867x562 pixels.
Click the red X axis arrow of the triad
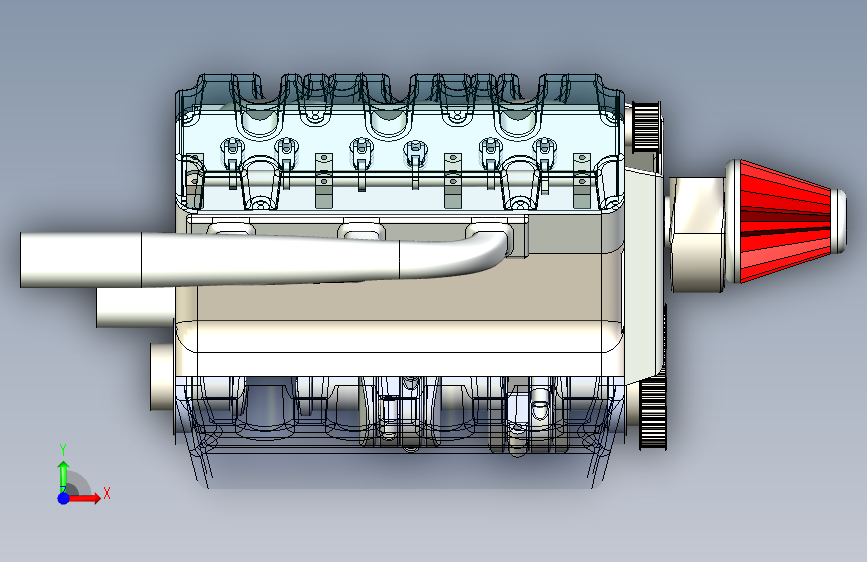[x=85, y=498]
